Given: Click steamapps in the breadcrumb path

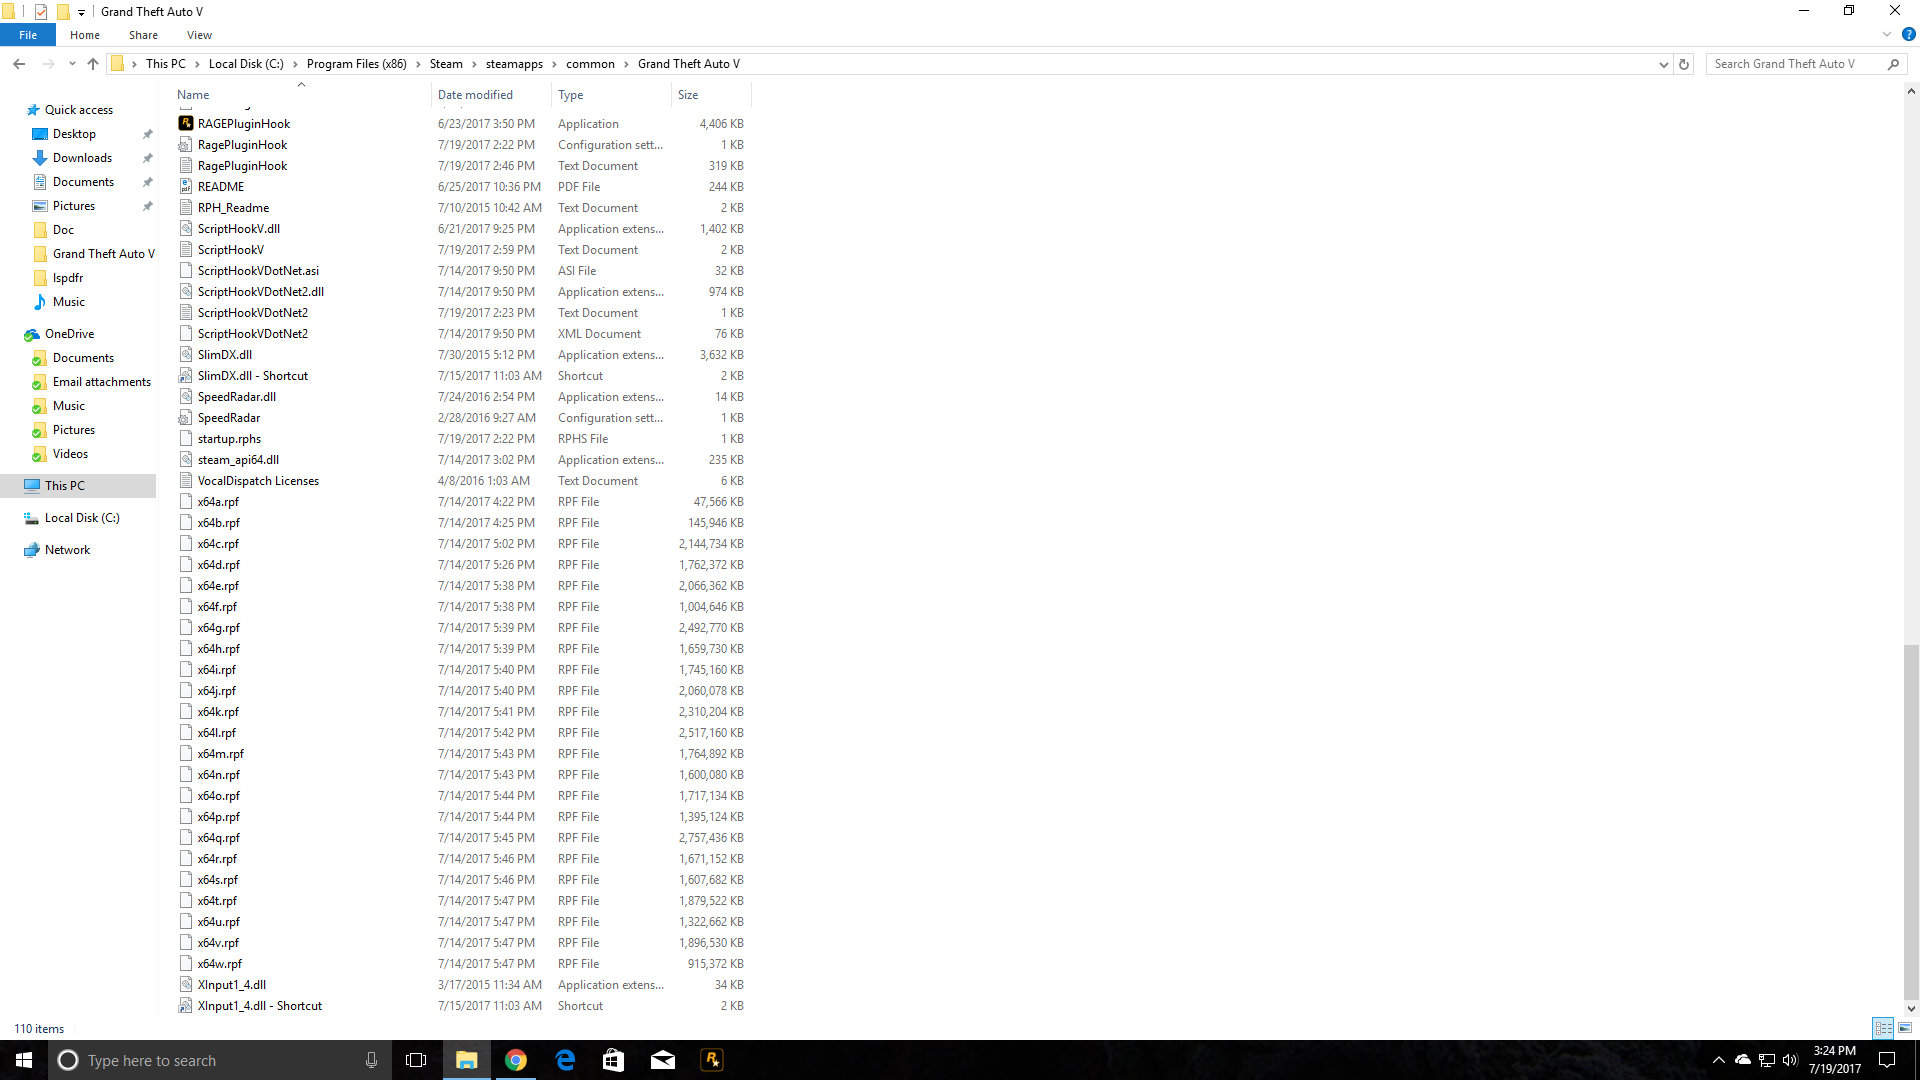Looking at the screenshot, I should click(514, 64).
